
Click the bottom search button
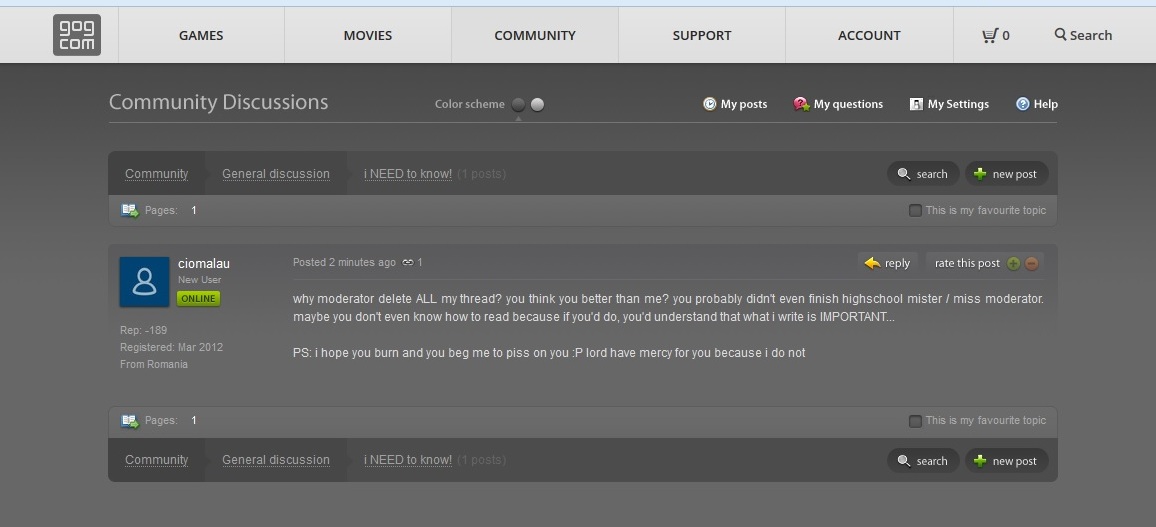pyautogui.click(x=923, y=461)
